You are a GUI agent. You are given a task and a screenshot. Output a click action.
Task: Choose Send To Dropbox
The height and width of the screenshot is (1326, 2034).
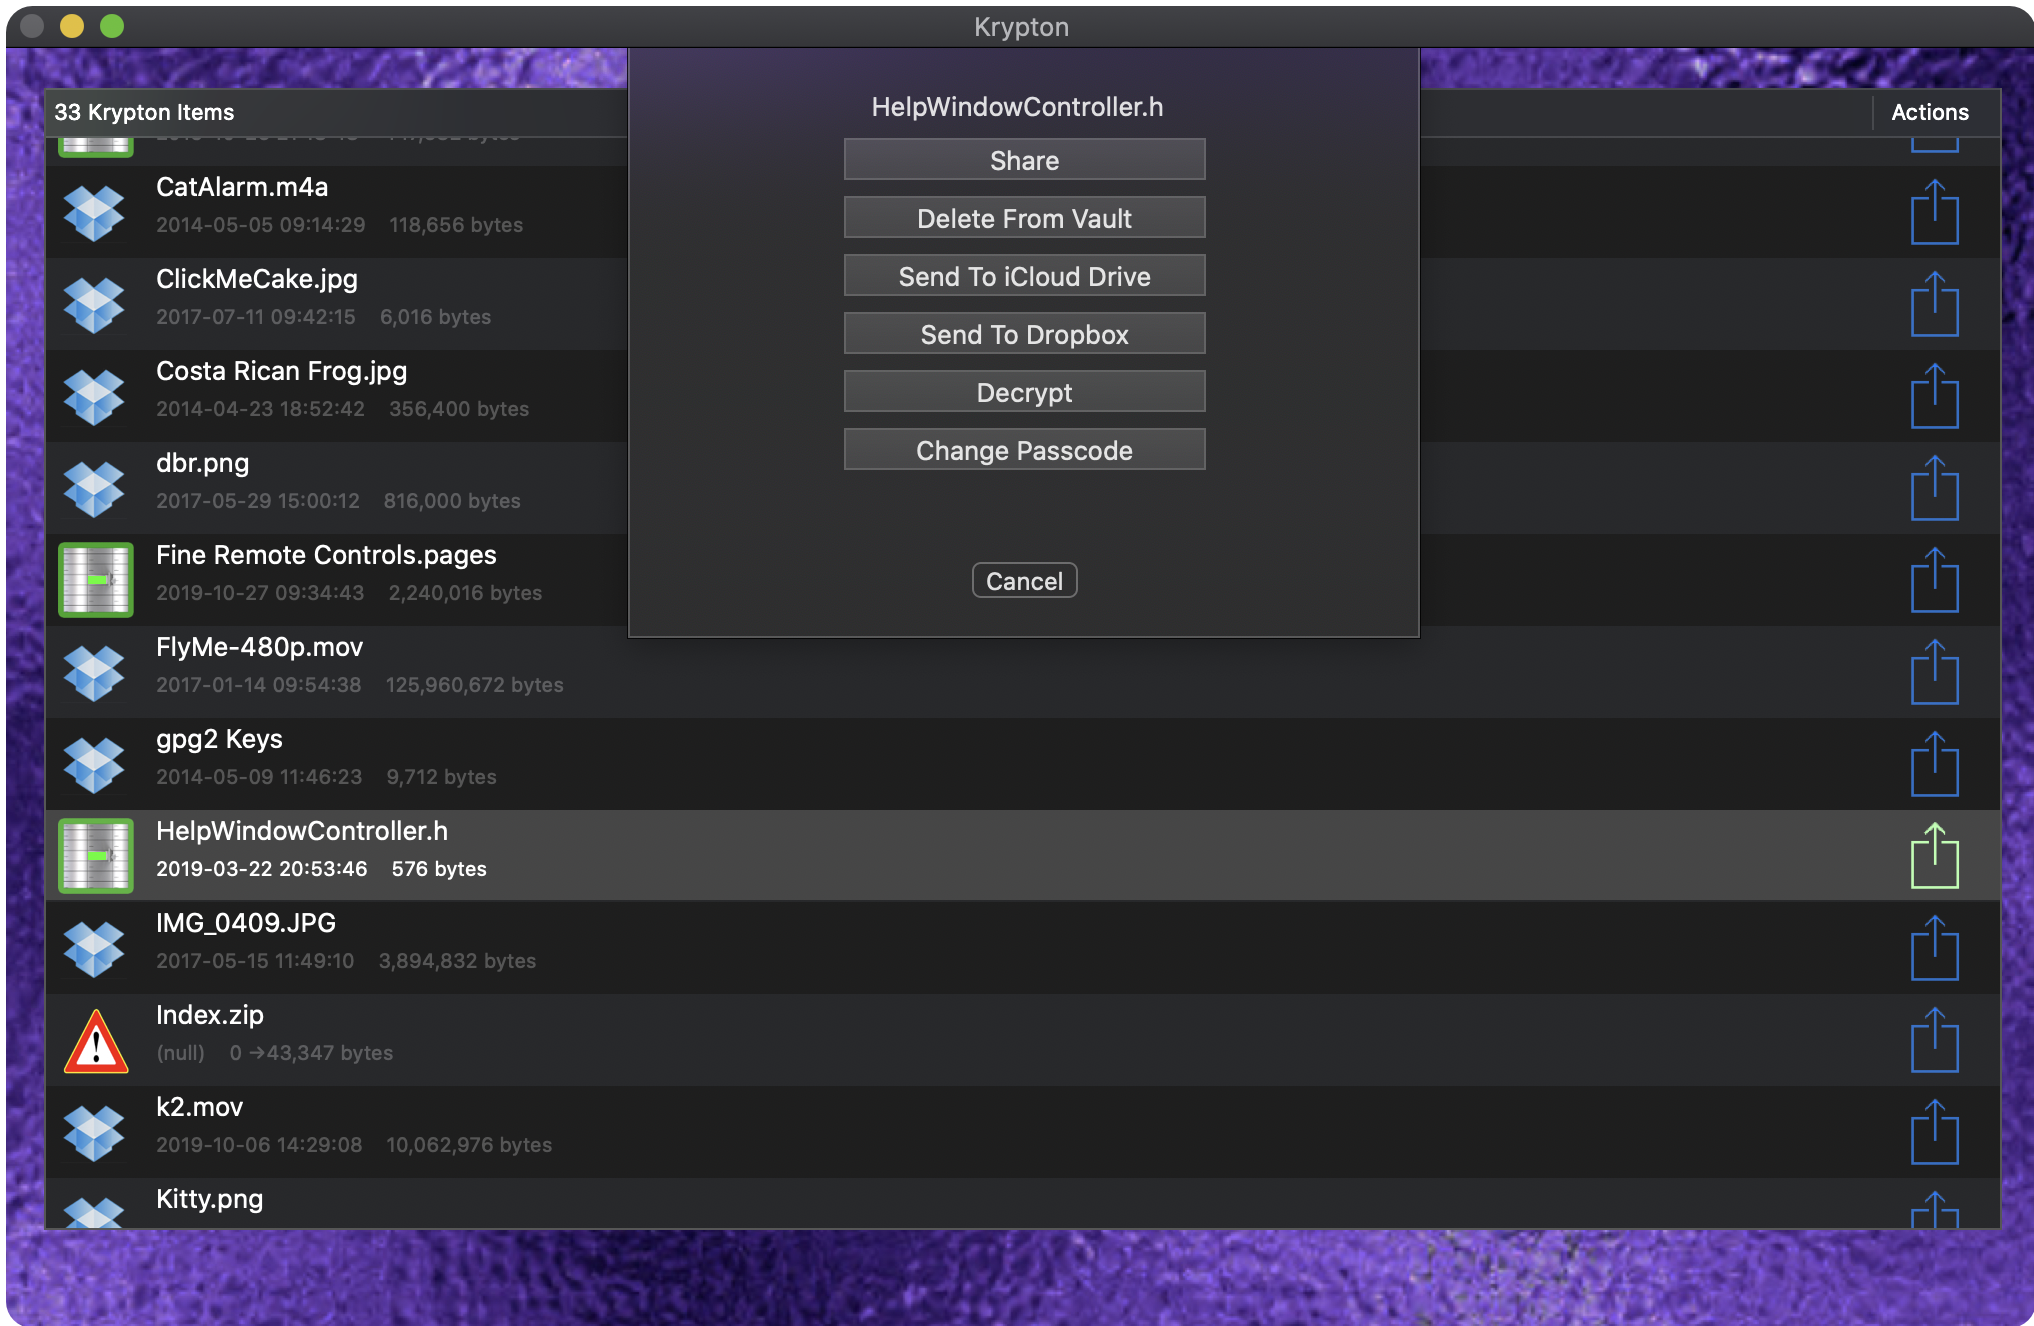1024,334
